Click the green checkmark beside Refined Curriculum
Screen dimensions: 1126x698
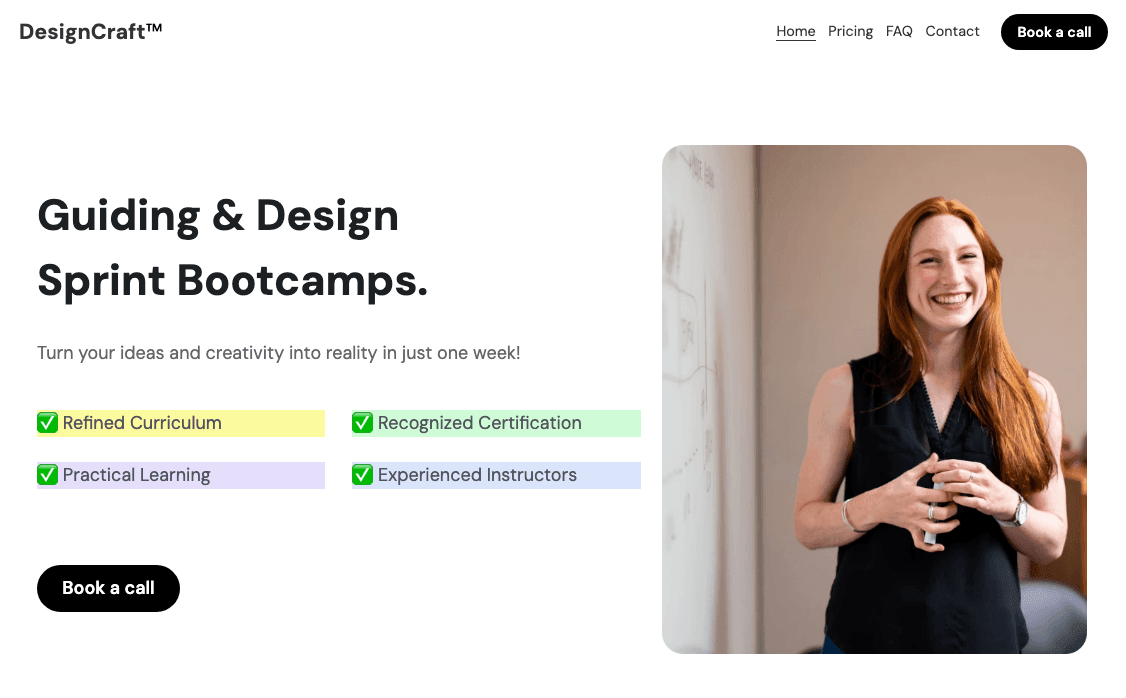pos(47,423)
